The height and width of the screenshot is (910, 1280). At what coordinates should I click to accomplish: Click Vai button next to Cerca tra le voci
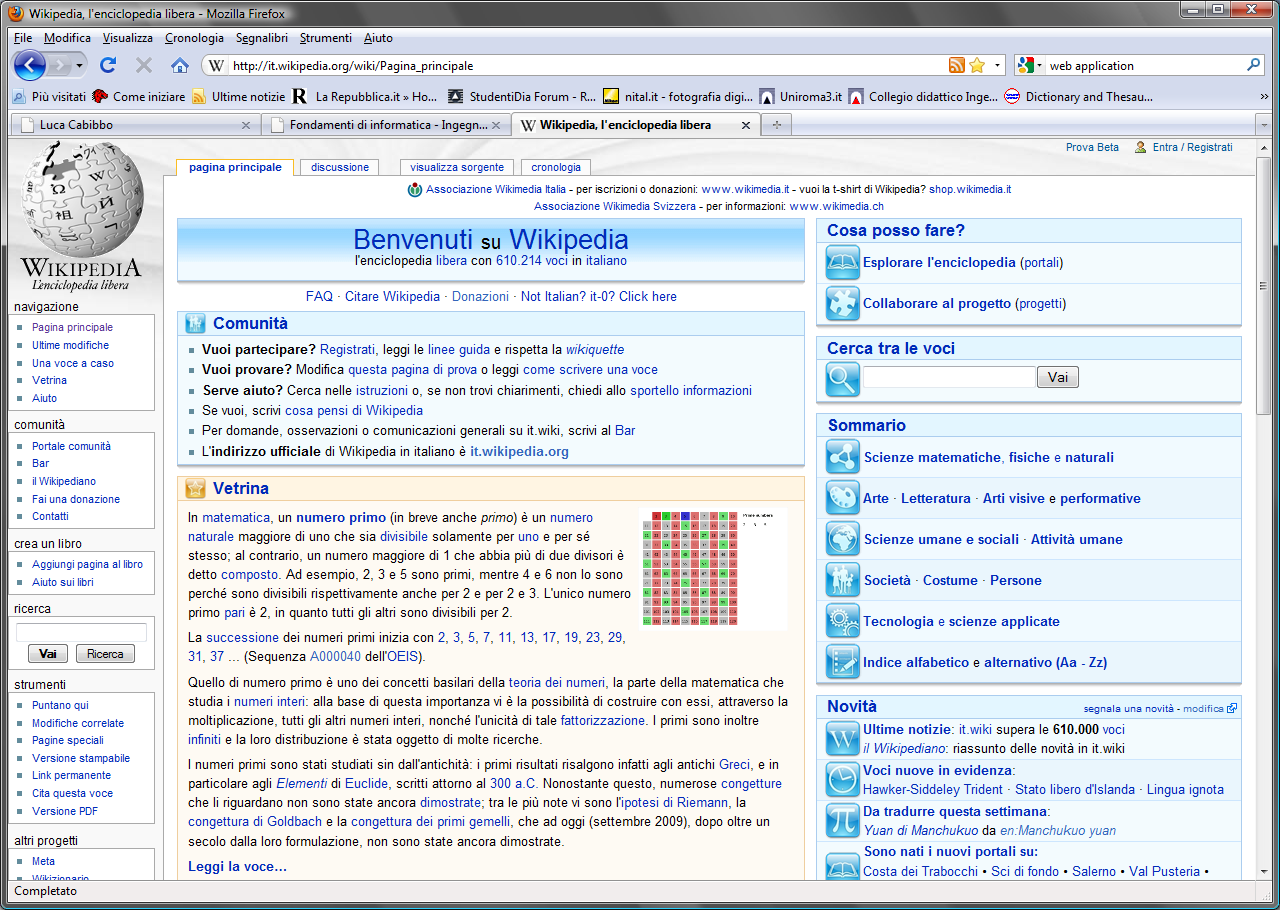(1058, 377)
